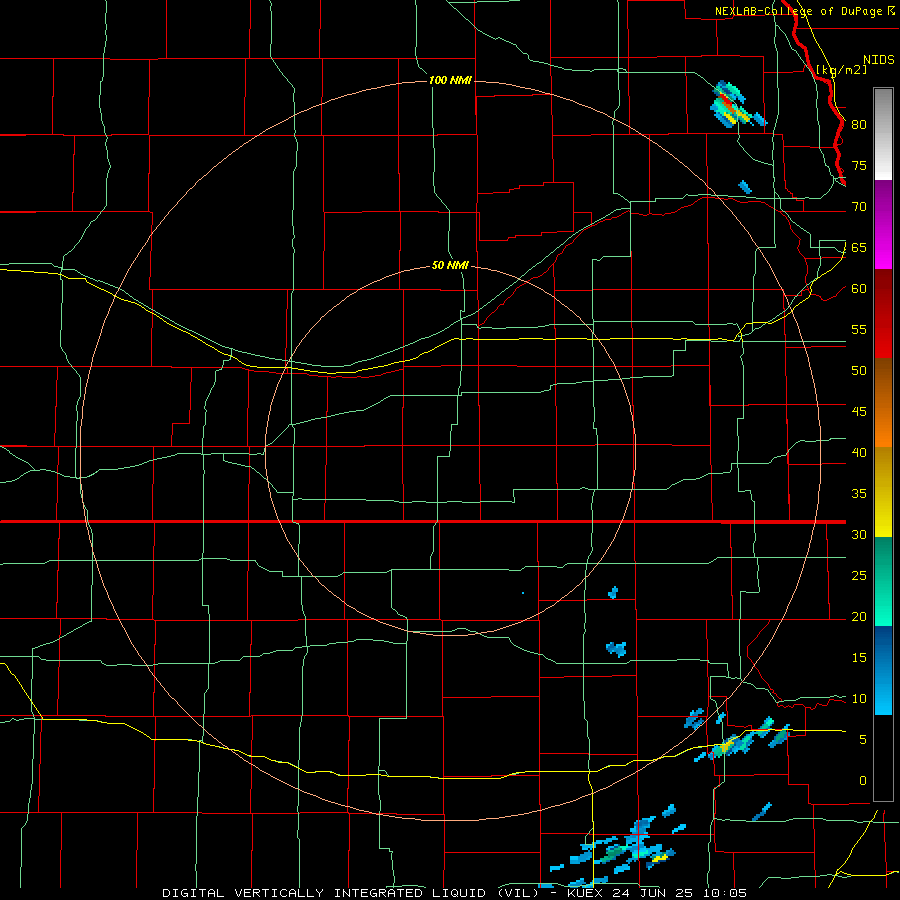Click the black bottom segment of color bar
900x900 pixels.
[883, 757]
